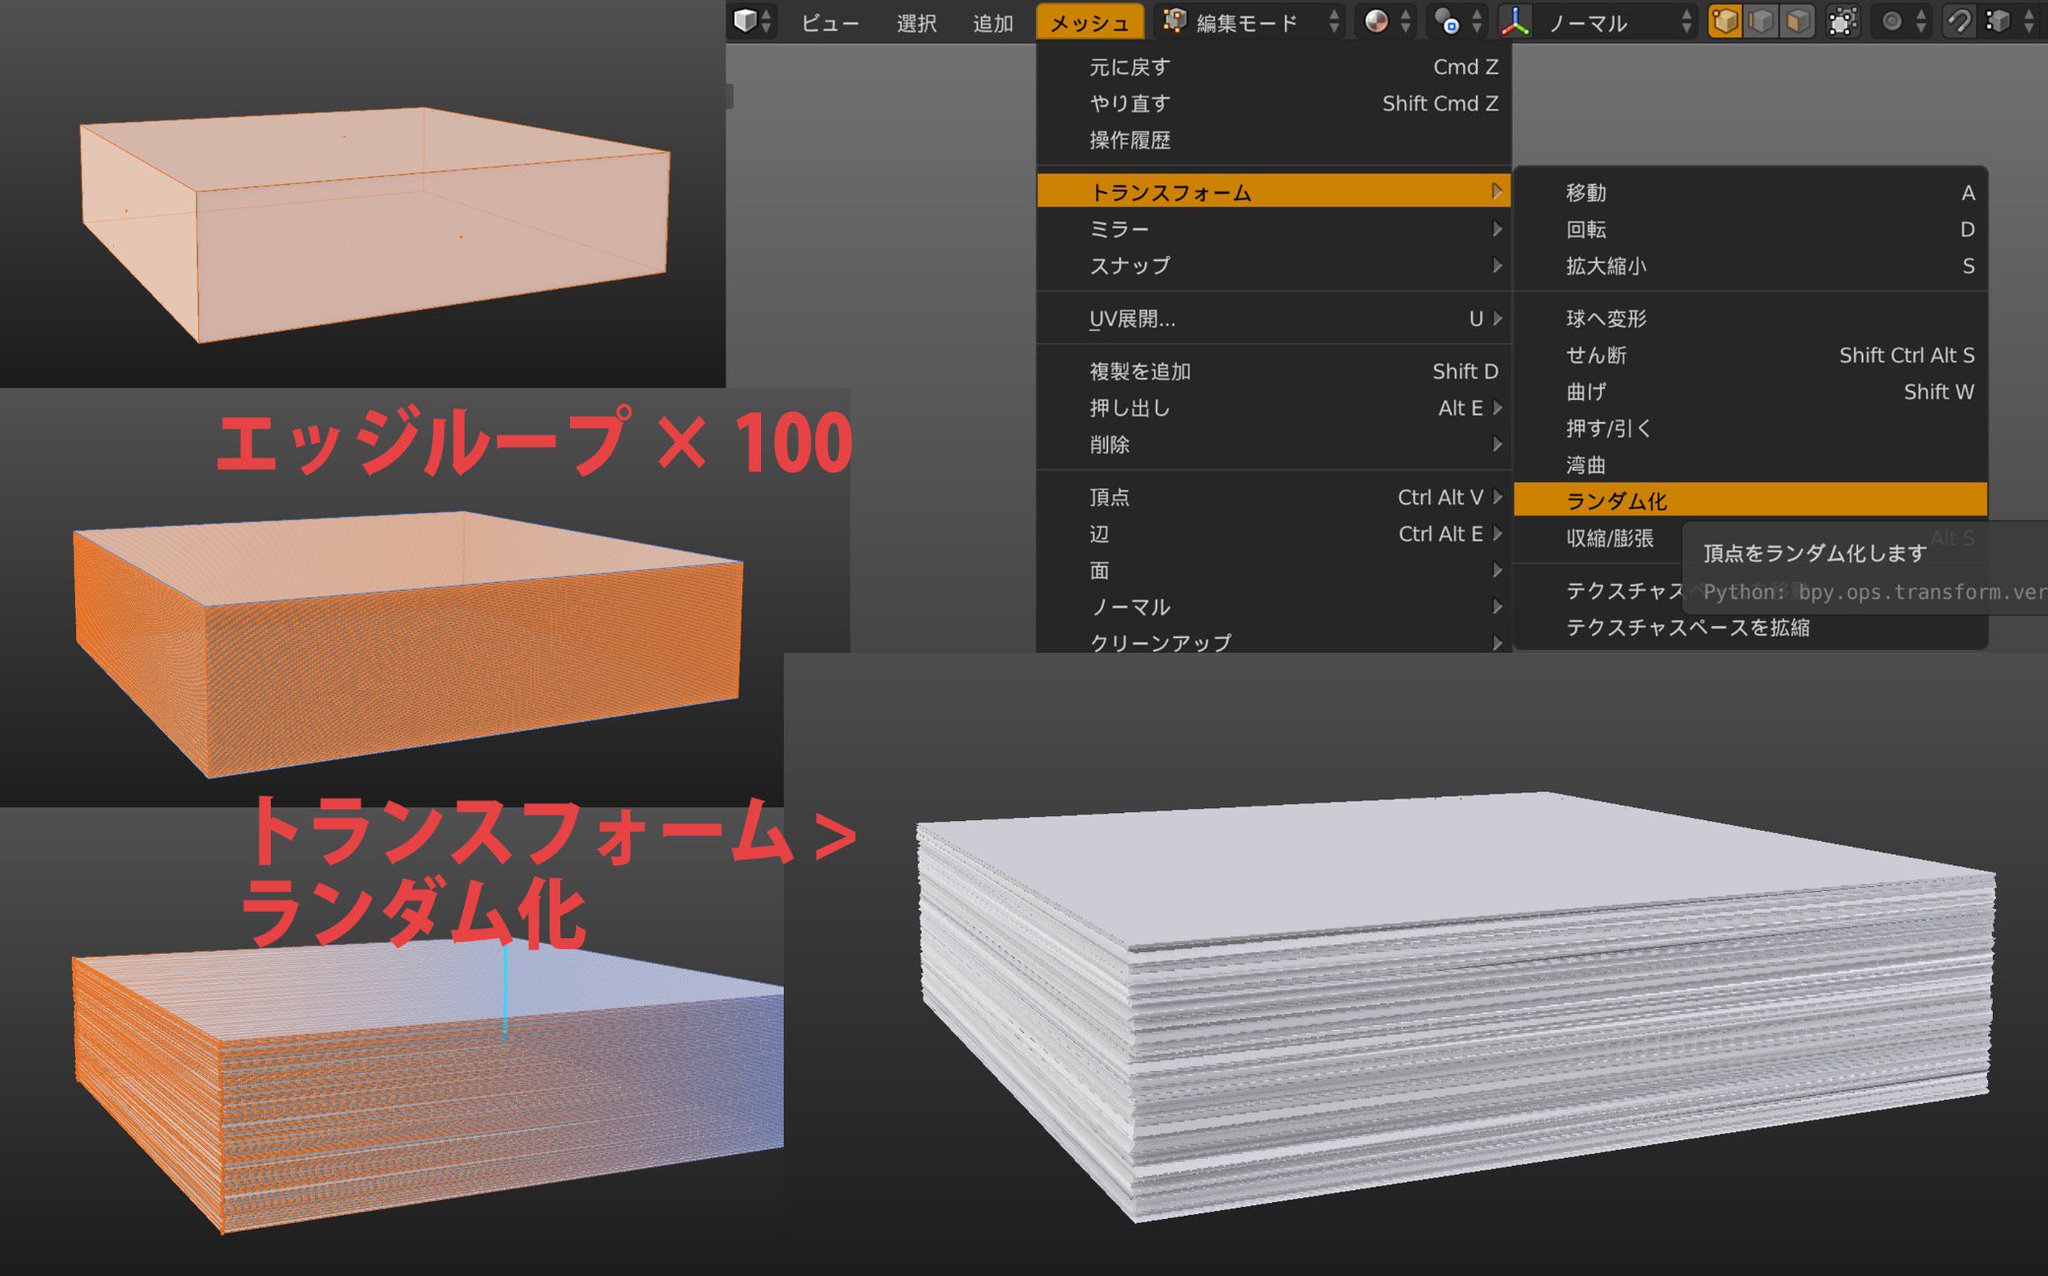Open the snap element cube dropdown
The width and height of the screenshot is (2048, 1276).
coord(2010,21)
